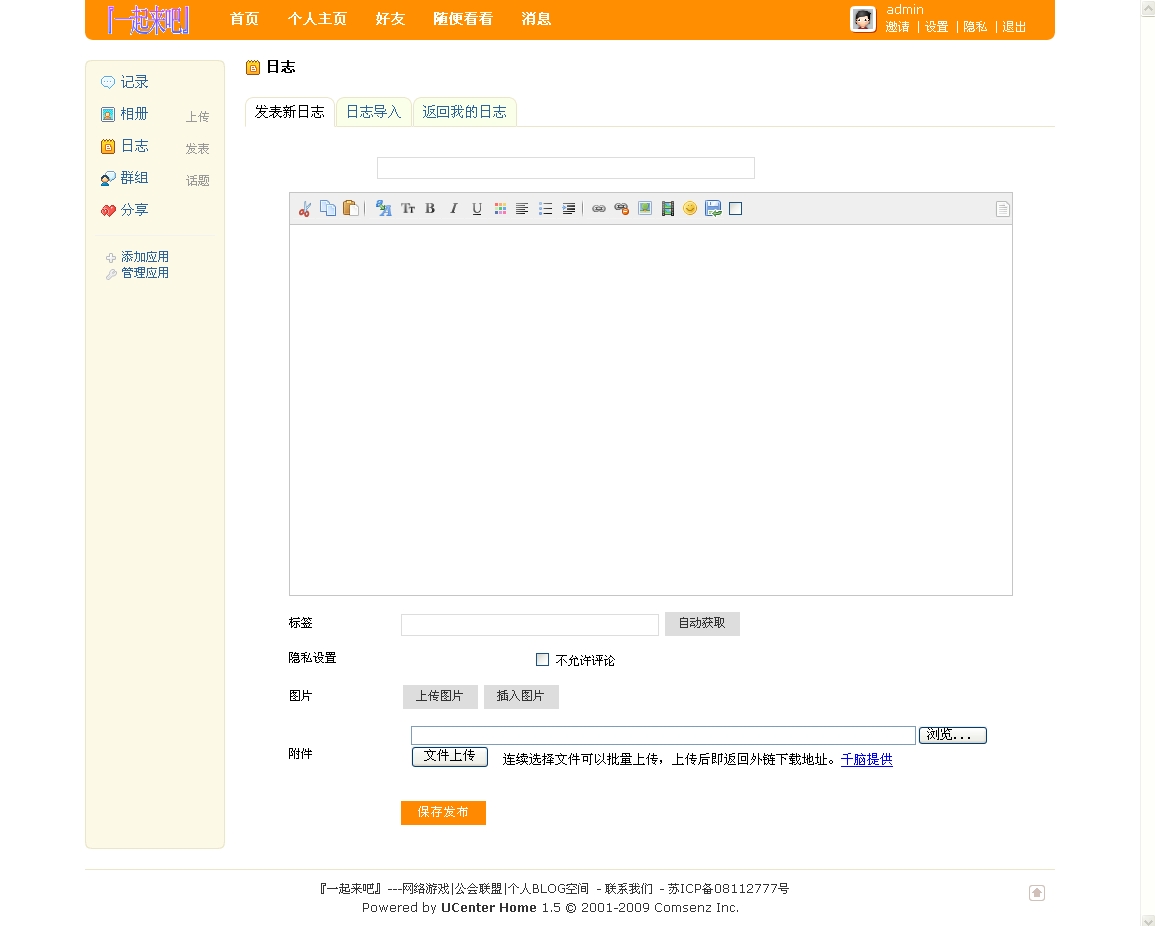Insert a bulleted list
The image size is (1155, 926).
(x=545, y=208)
